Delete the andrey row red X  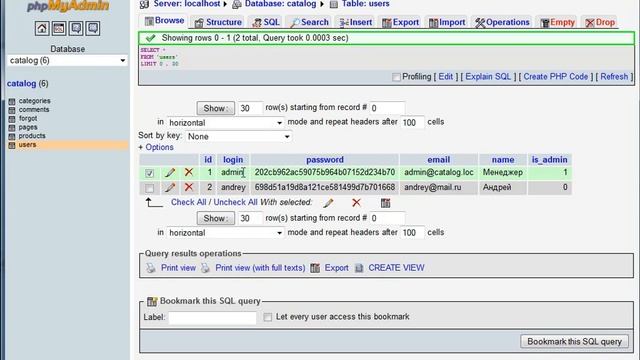pyautogui.click(x=189, y=187)
